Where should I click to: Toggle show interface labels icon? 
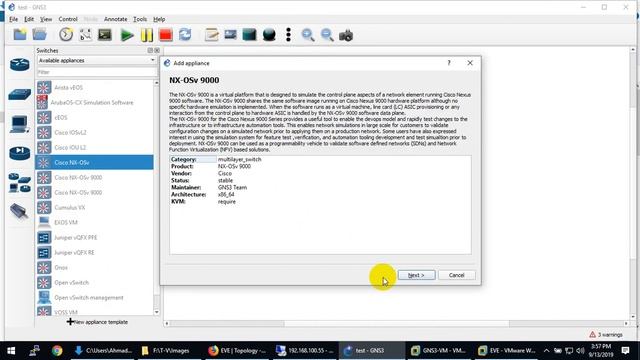86,35
